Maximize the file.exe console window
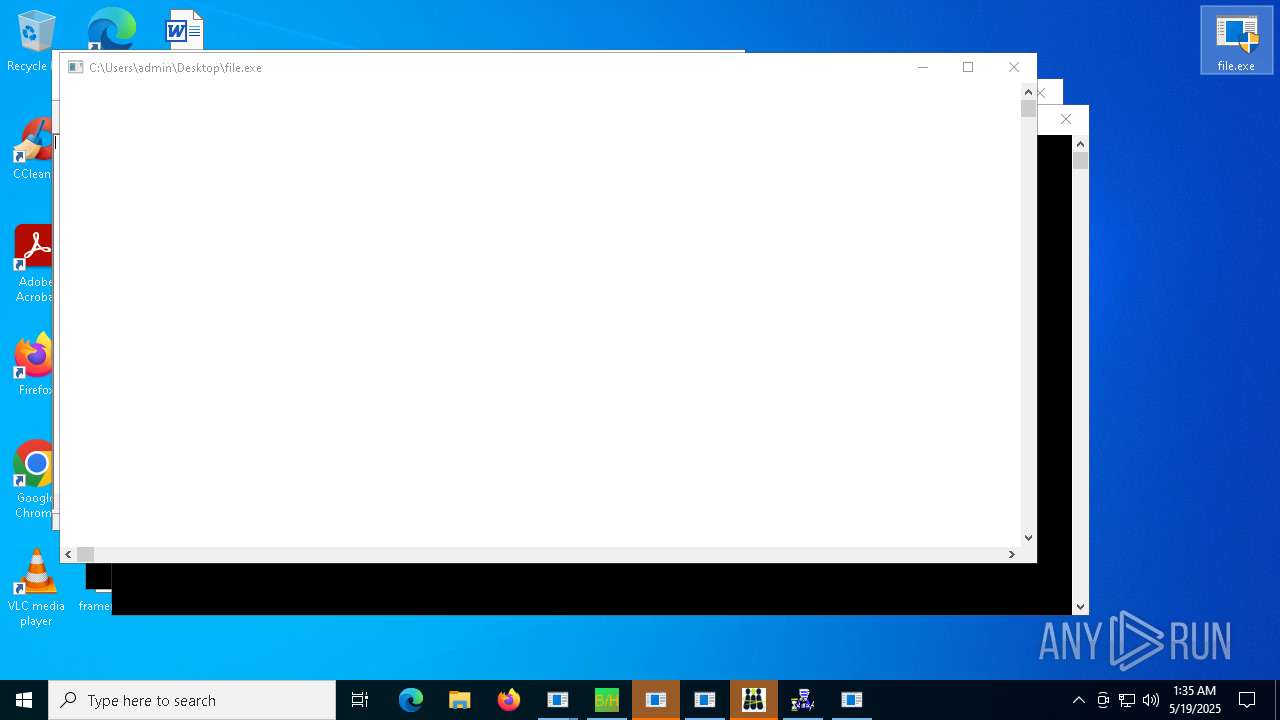This screenshot has height=720, width=1280. 968,67
